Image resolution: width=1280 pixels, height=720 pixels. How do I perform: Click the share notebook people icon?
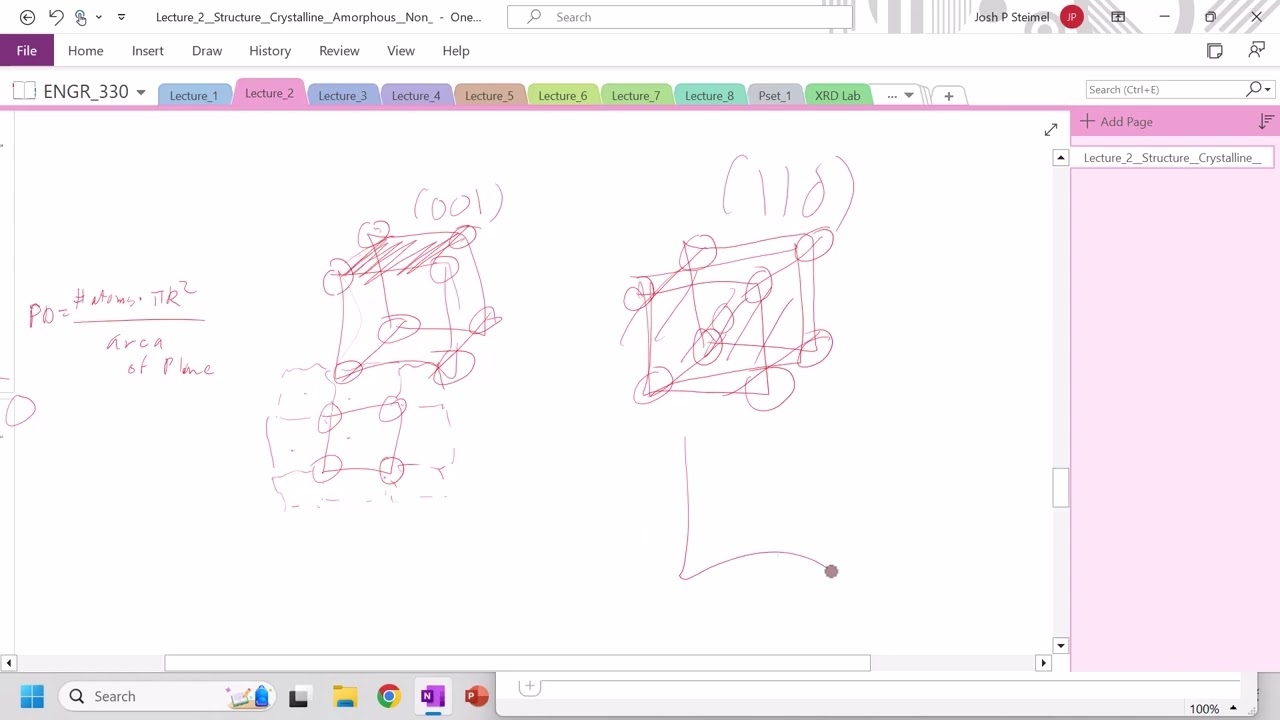pos(1257,51)
